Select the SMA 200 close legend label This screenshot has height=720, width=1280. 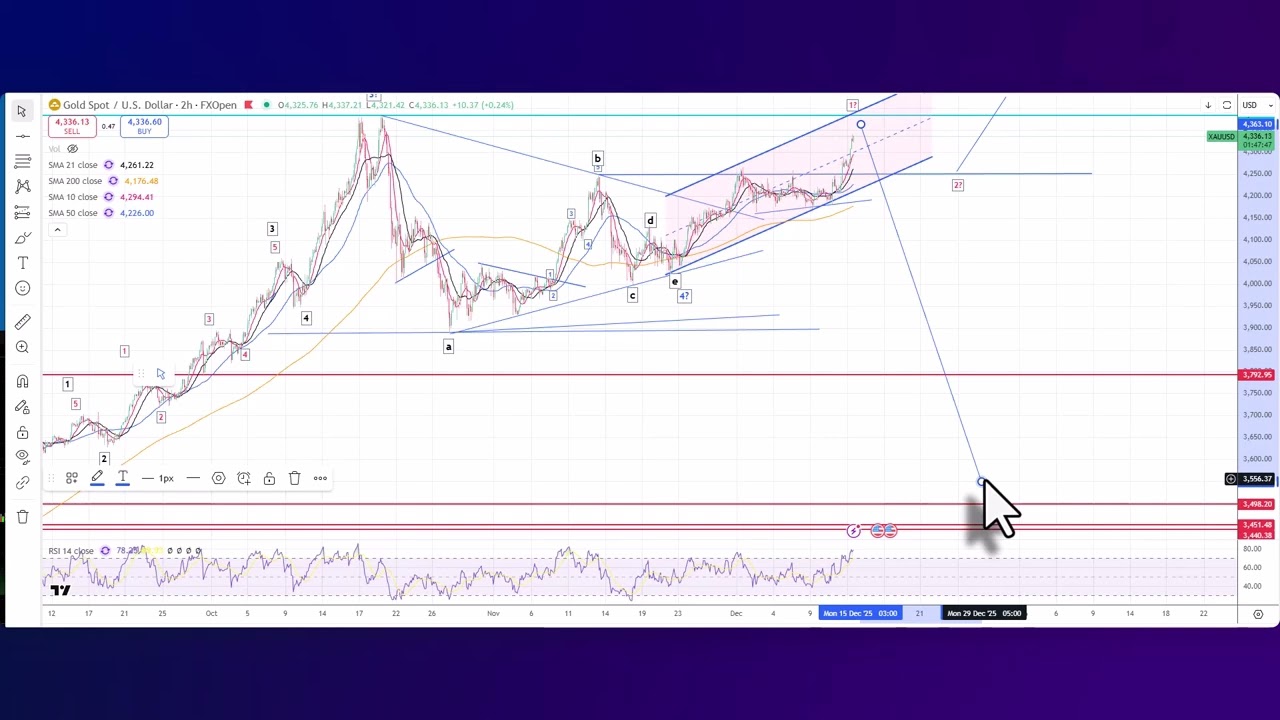75,181
